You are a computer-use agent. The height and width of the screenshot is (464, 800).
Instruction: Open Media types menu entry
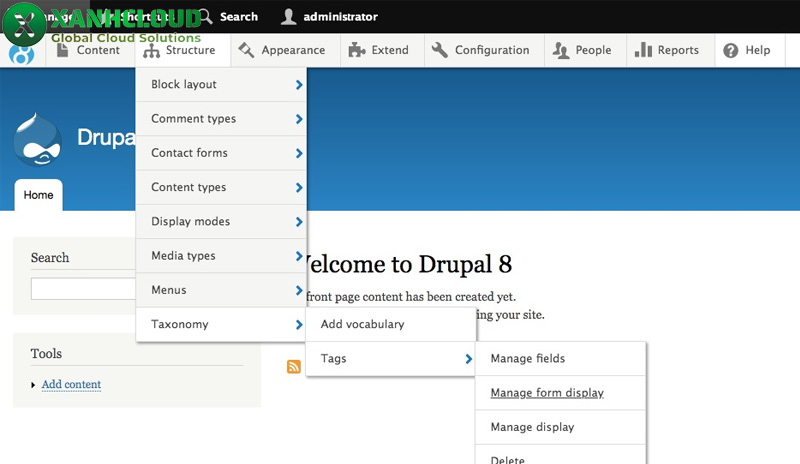point(221,256)
